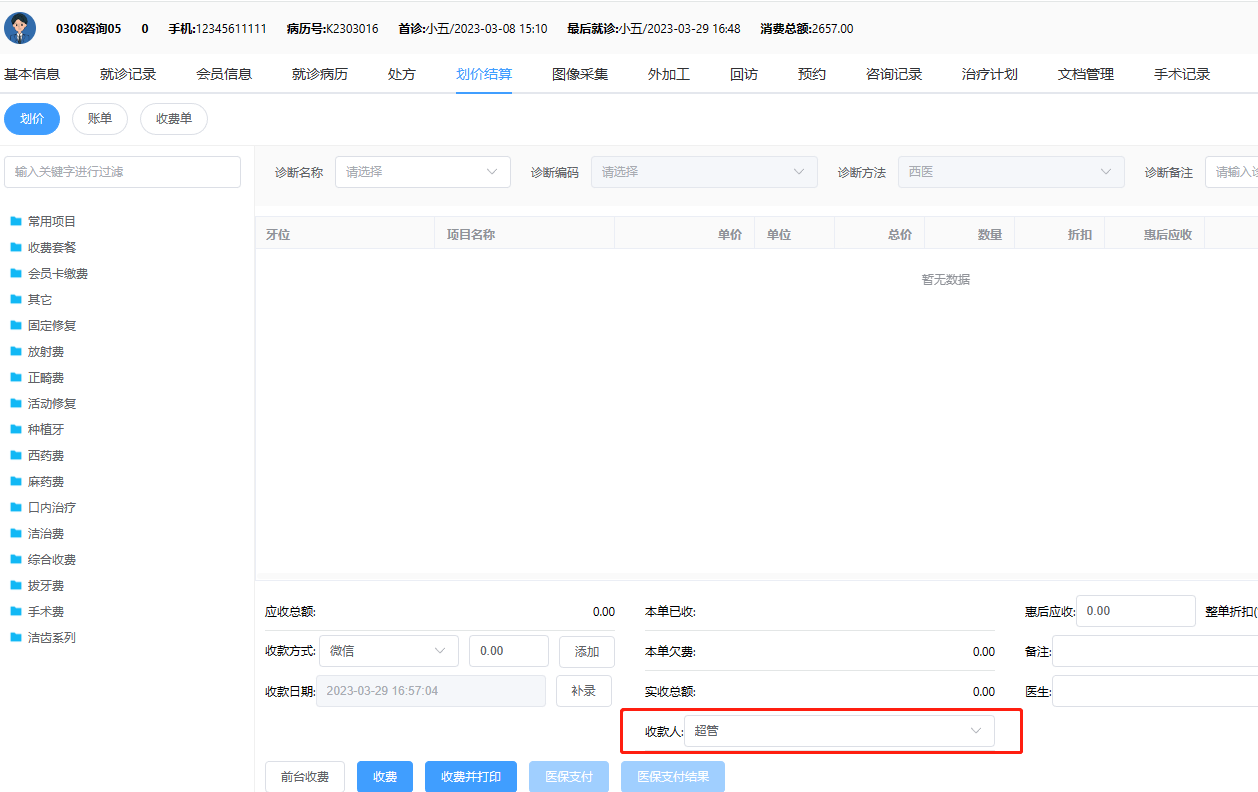Click the 会员卡缴费 folder icon
Viewport: 1258px width, 792px height.
pos(16,273)
